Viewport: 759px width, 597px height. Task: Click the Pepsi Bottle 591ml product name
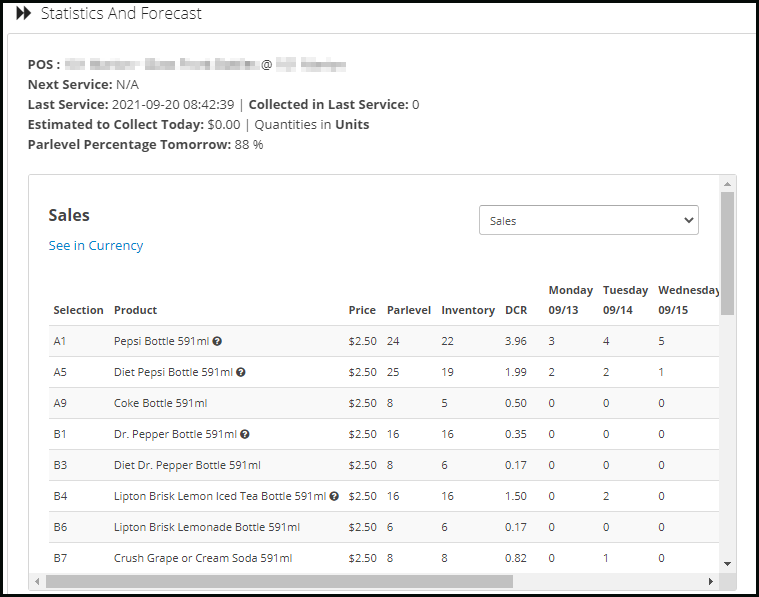tap(161, 341)
